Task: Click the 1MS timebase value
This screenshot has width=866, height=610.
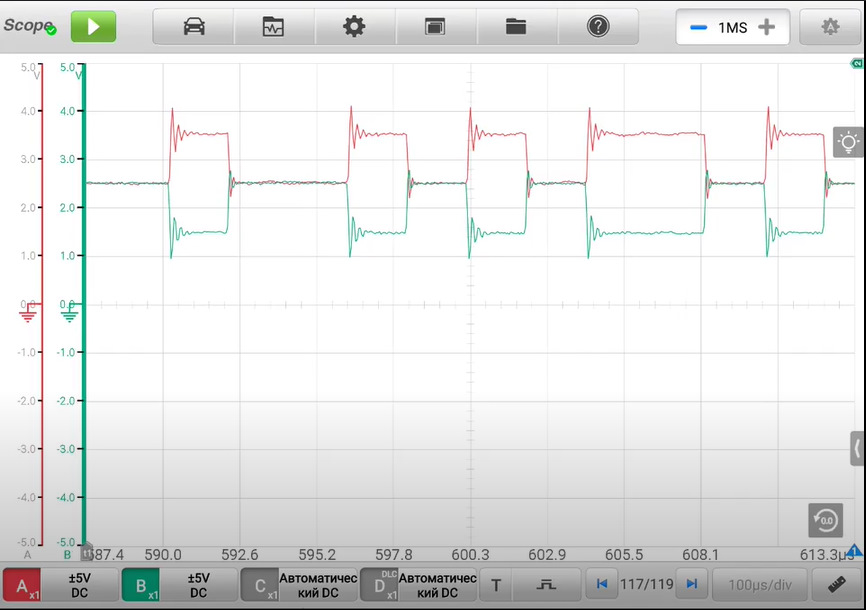Action: 733,28
